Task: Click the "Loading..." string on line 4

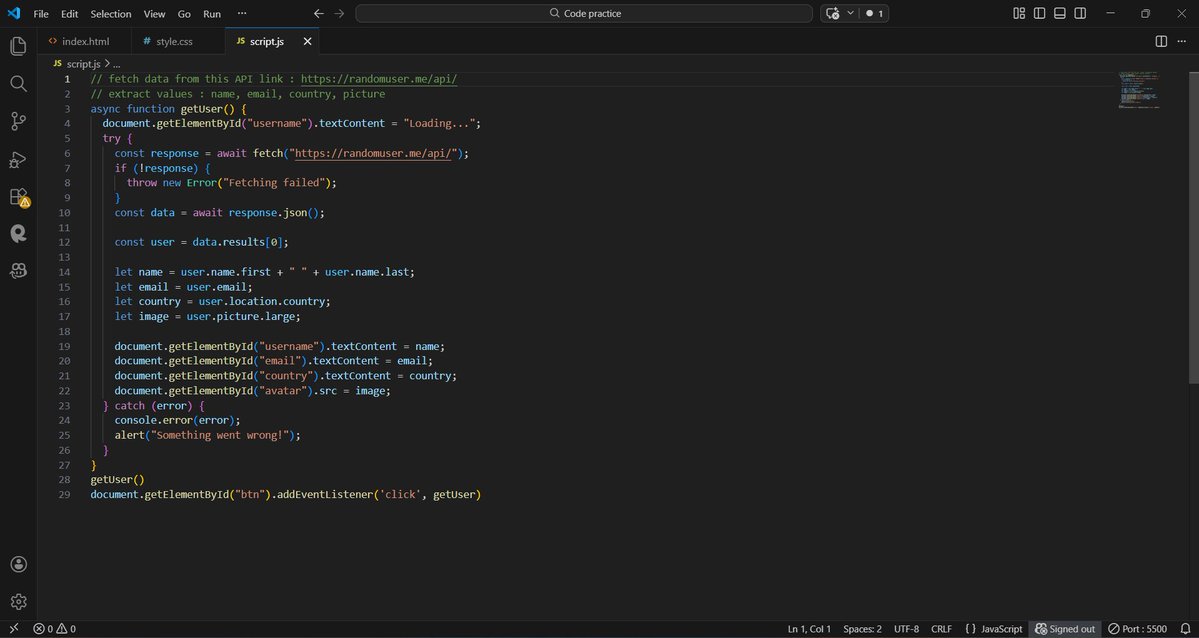Action: point(439,123)
